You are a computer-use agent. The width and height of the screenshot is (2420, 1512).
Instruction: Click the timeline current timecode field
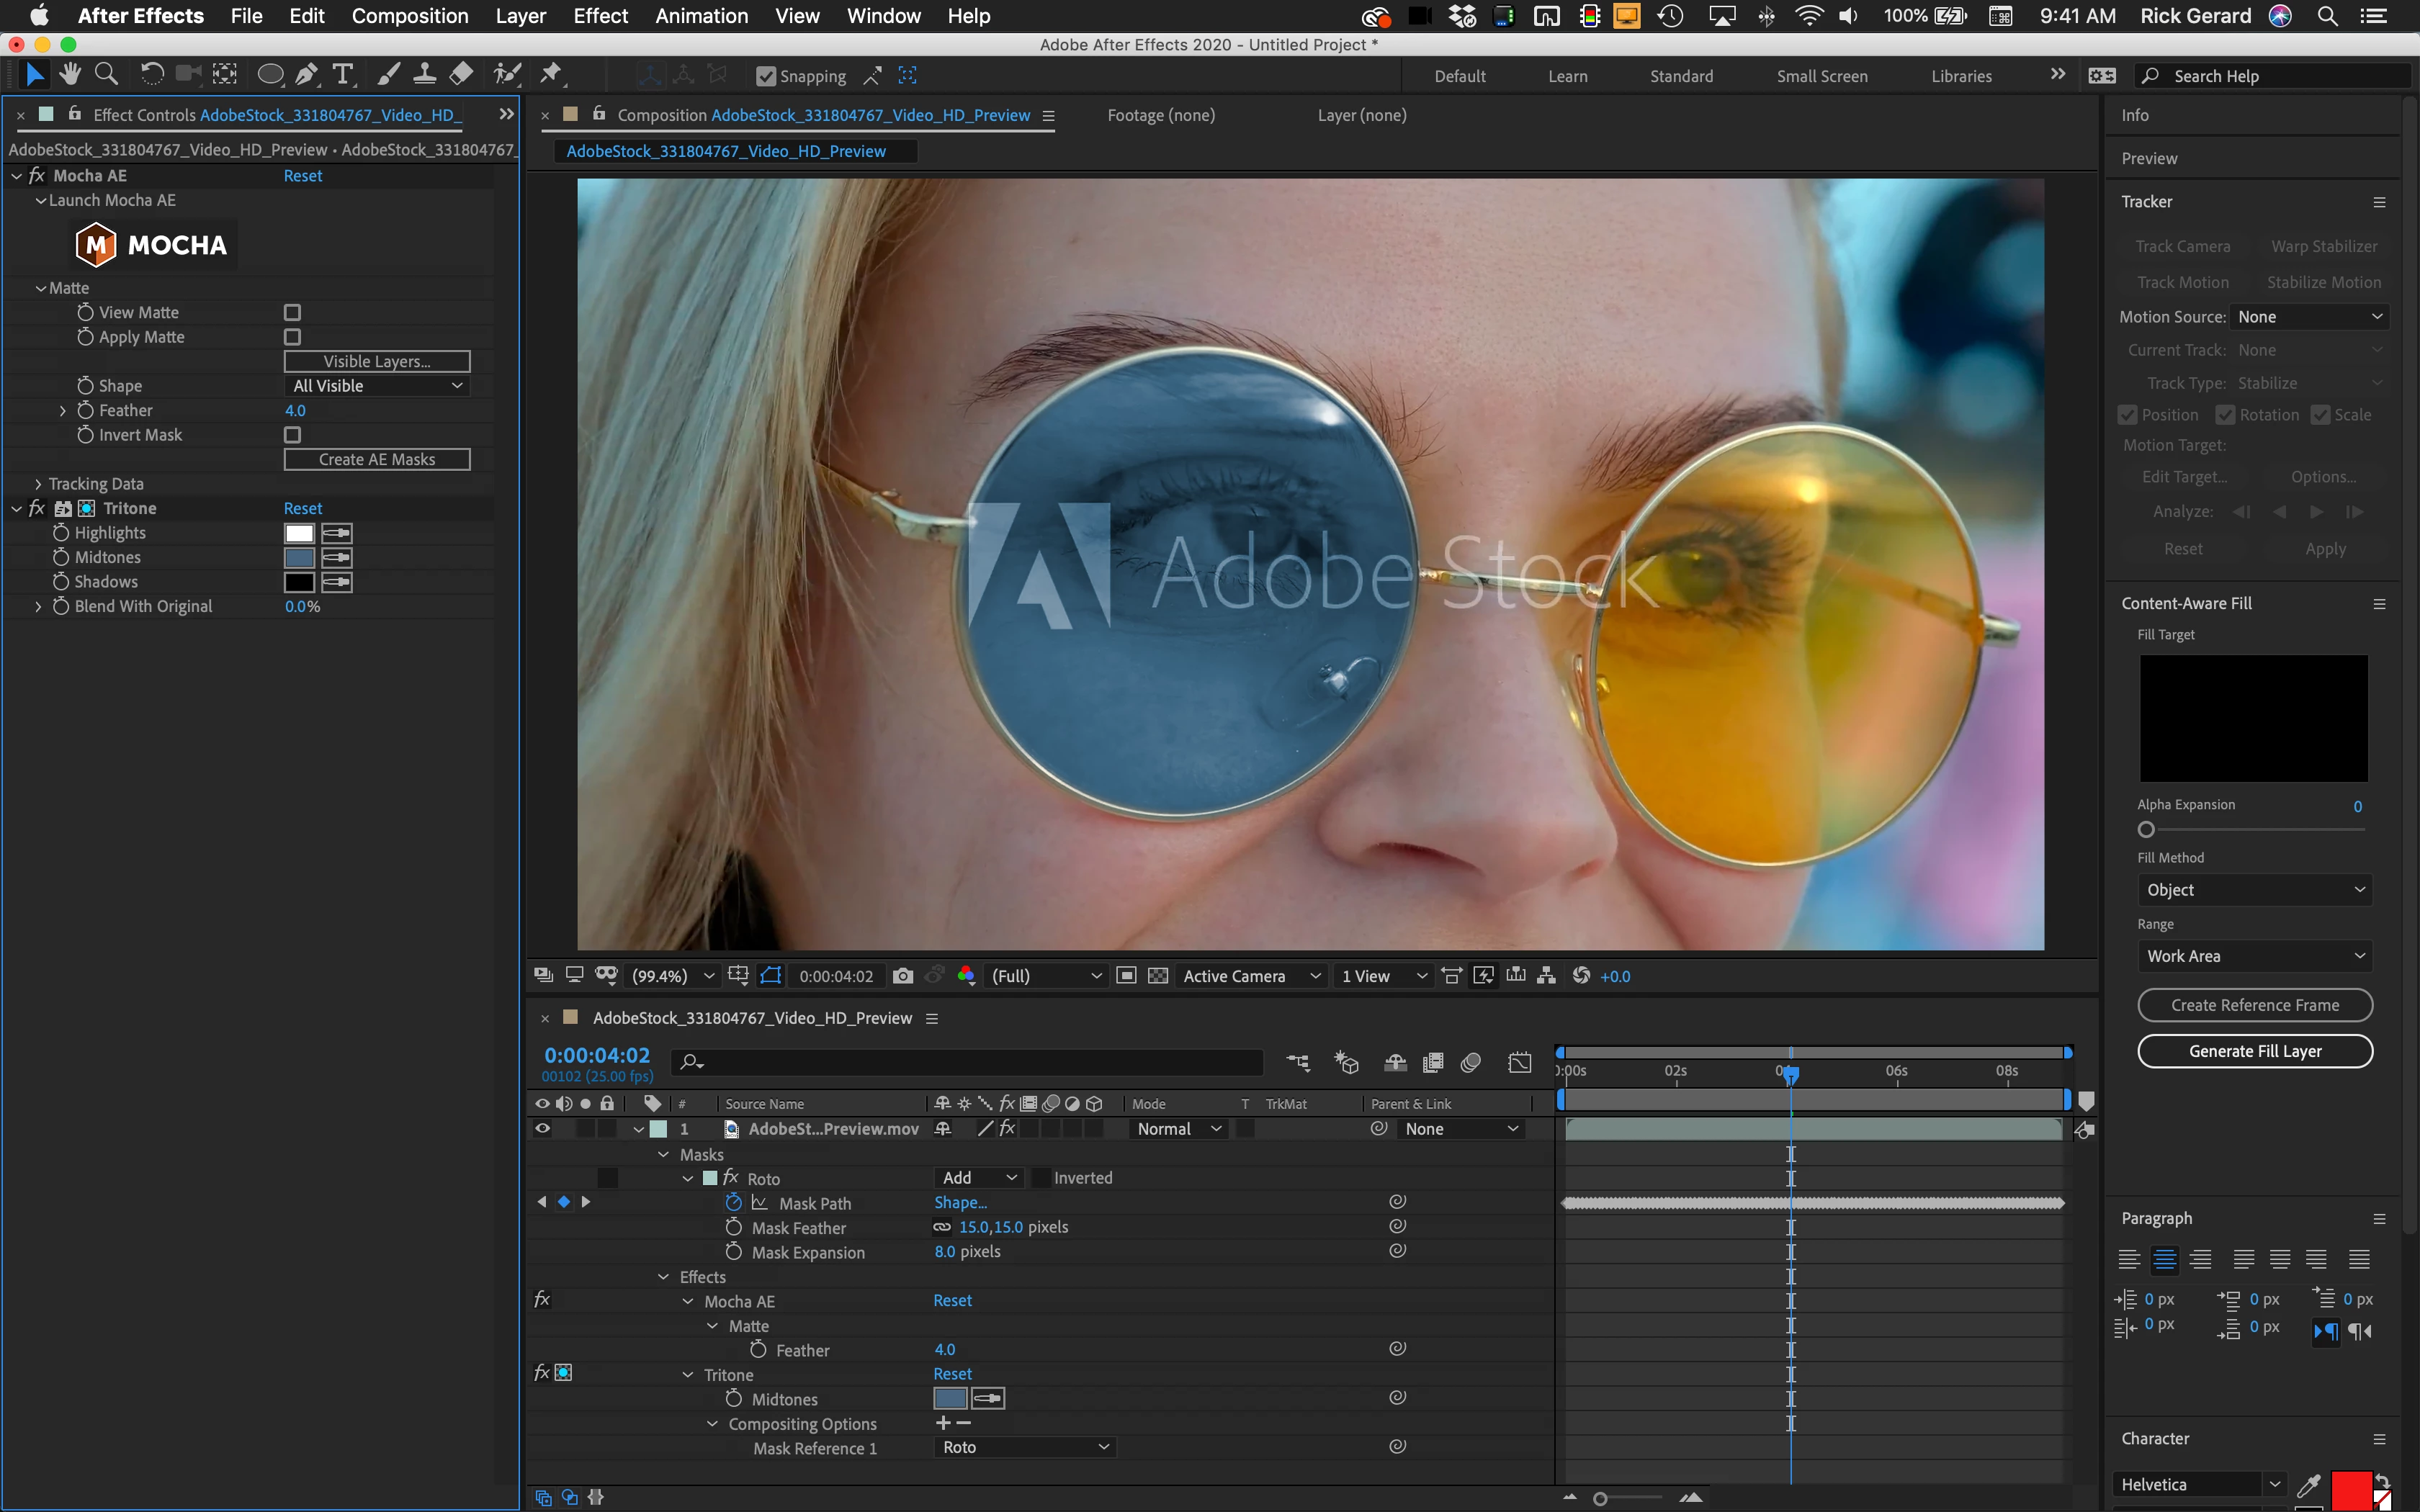click(597, 1055)
